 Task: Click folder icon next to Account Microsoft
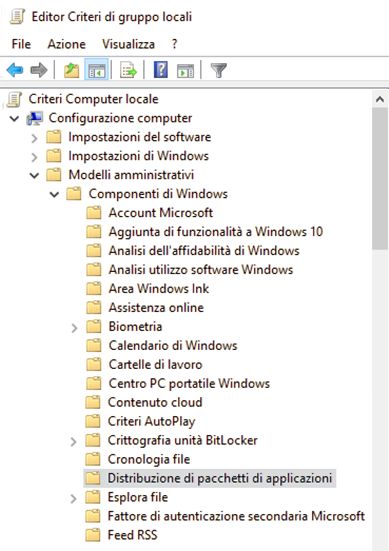pyautogui.click(x=94, y=213)
